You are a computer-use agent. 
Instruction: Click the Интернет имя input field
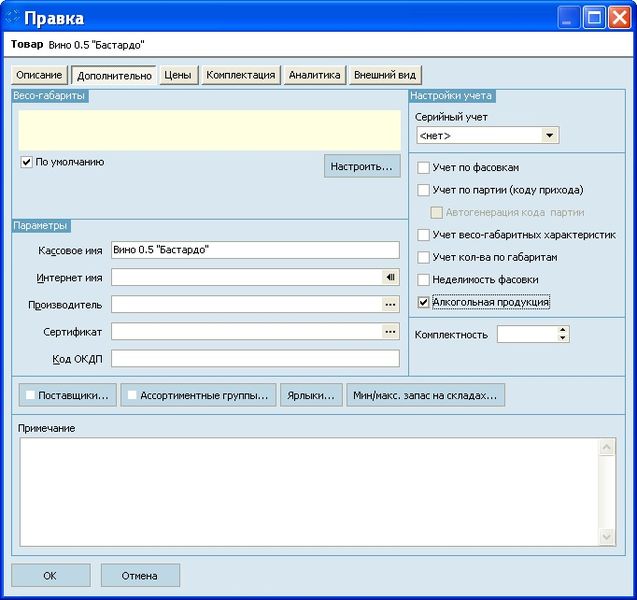click(x=246, y=277)
